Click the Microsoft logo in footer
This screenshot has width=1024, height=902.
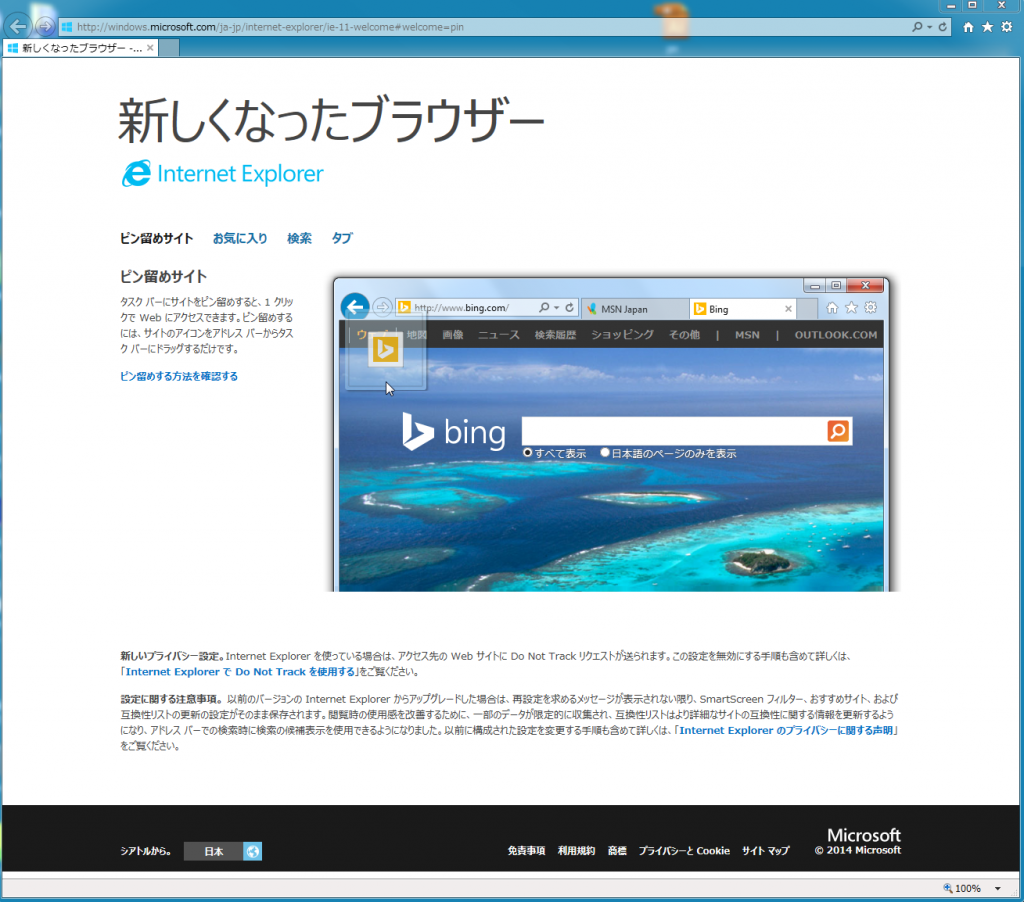(863, 835)
